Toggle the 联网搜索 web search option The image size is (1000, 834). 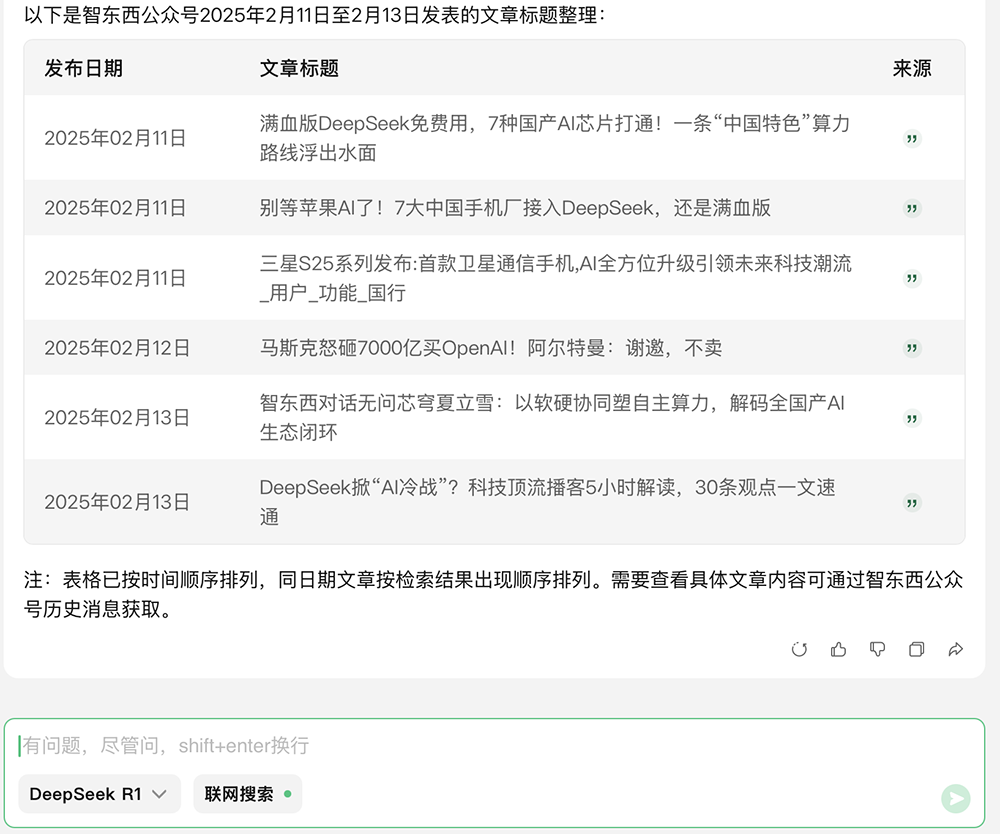(x=247, y=794)
